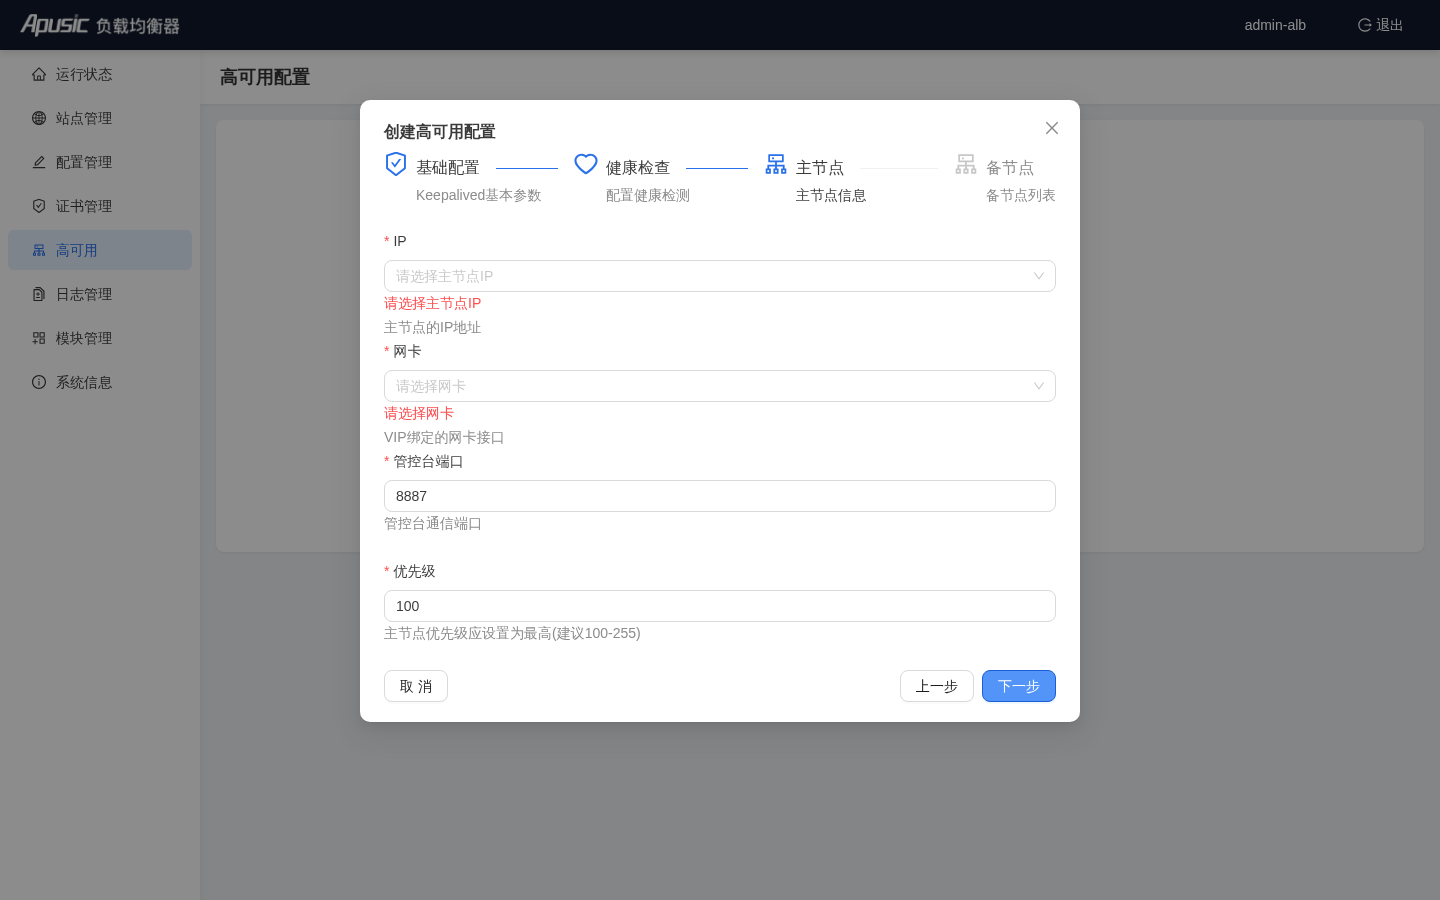Click the certificate shield icon beside 证书管理

pyautogui.click(x=39, y=206)
